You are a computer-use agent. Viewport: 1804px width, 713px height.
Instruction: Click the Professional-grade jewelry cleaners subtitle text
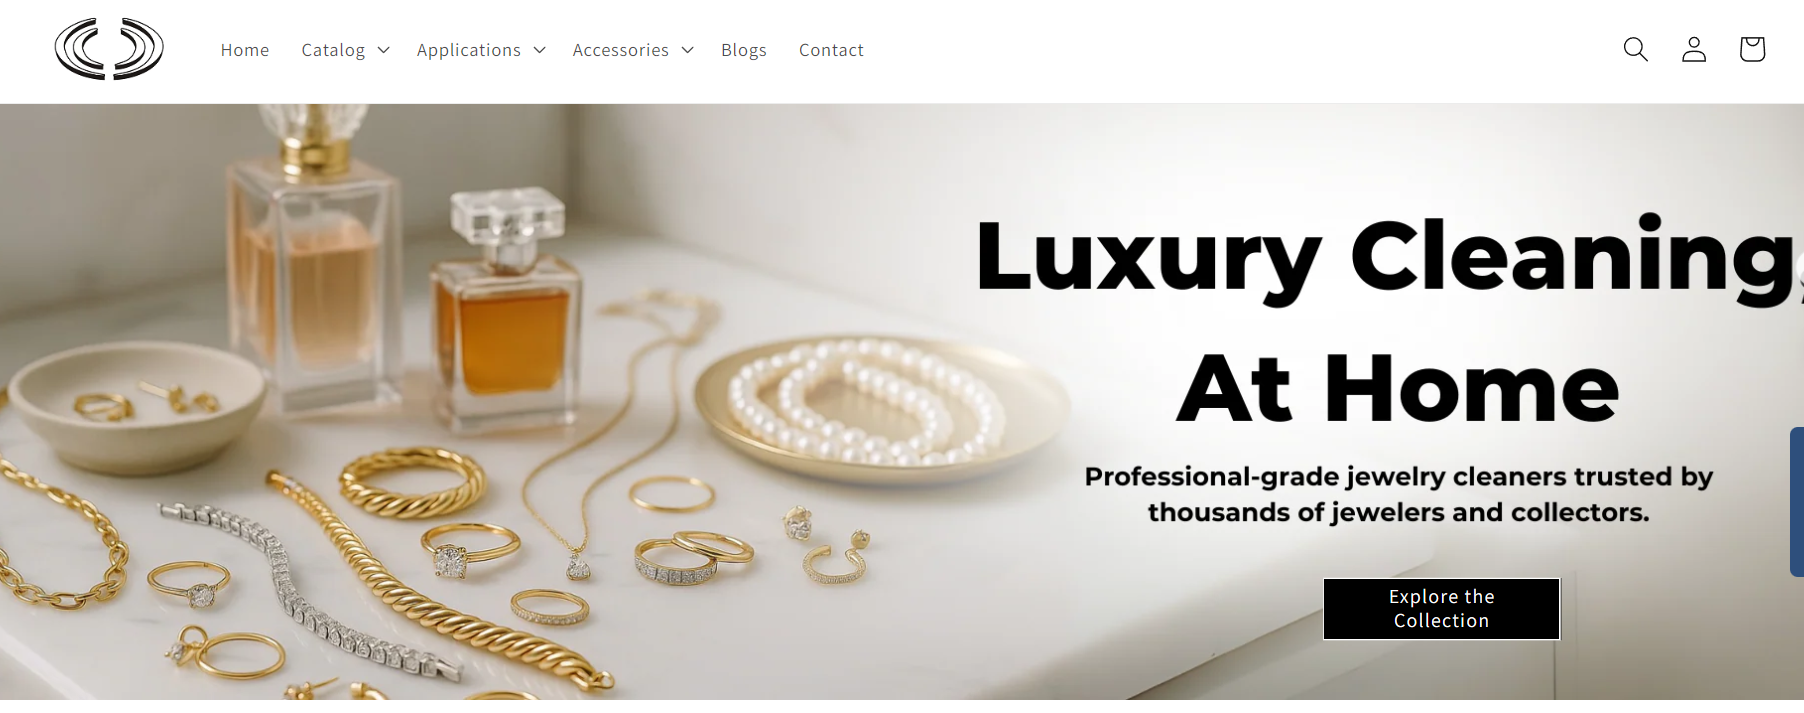point(1398,494)
